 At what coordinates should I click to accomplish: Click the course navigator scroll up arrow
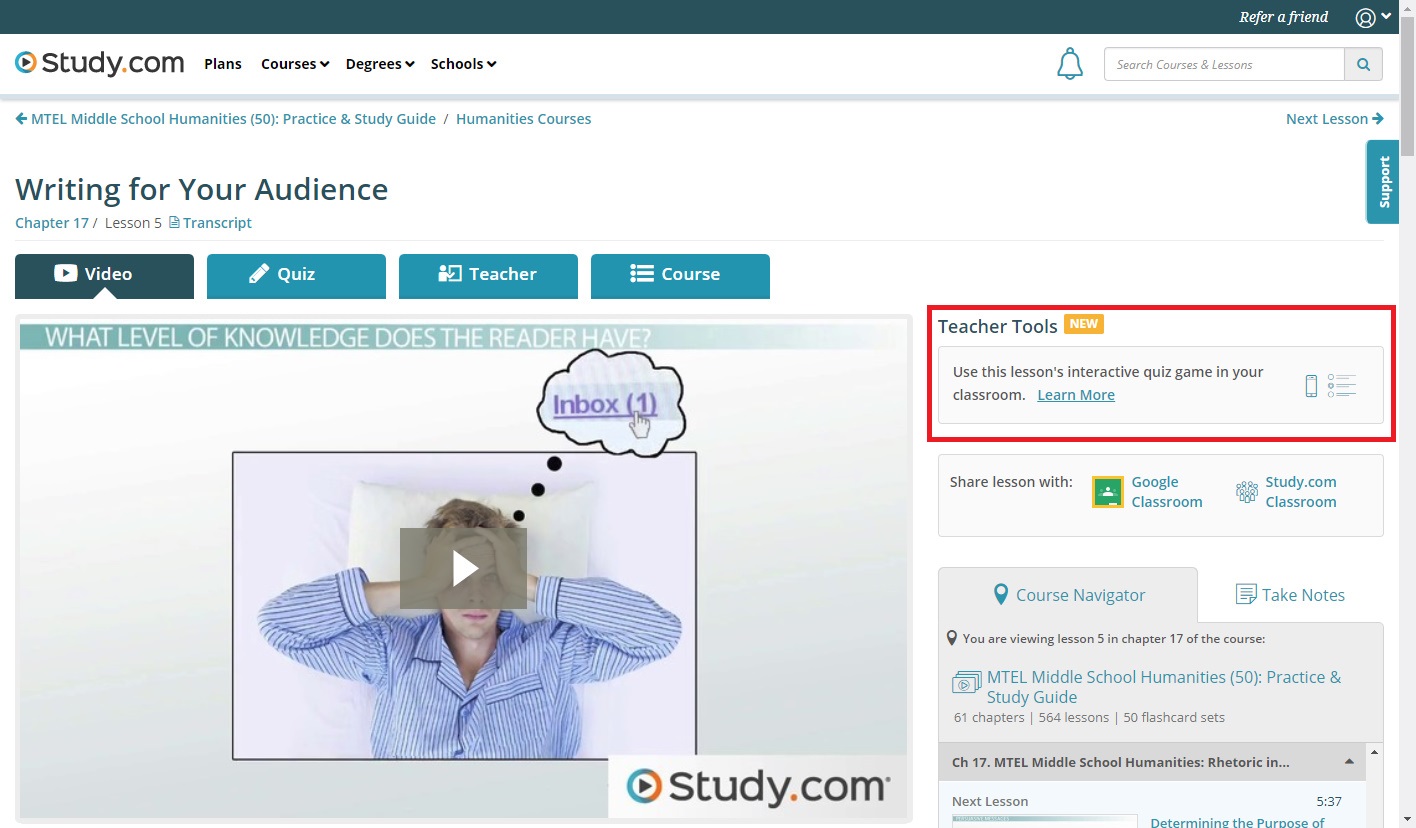tap(1375, 752)
